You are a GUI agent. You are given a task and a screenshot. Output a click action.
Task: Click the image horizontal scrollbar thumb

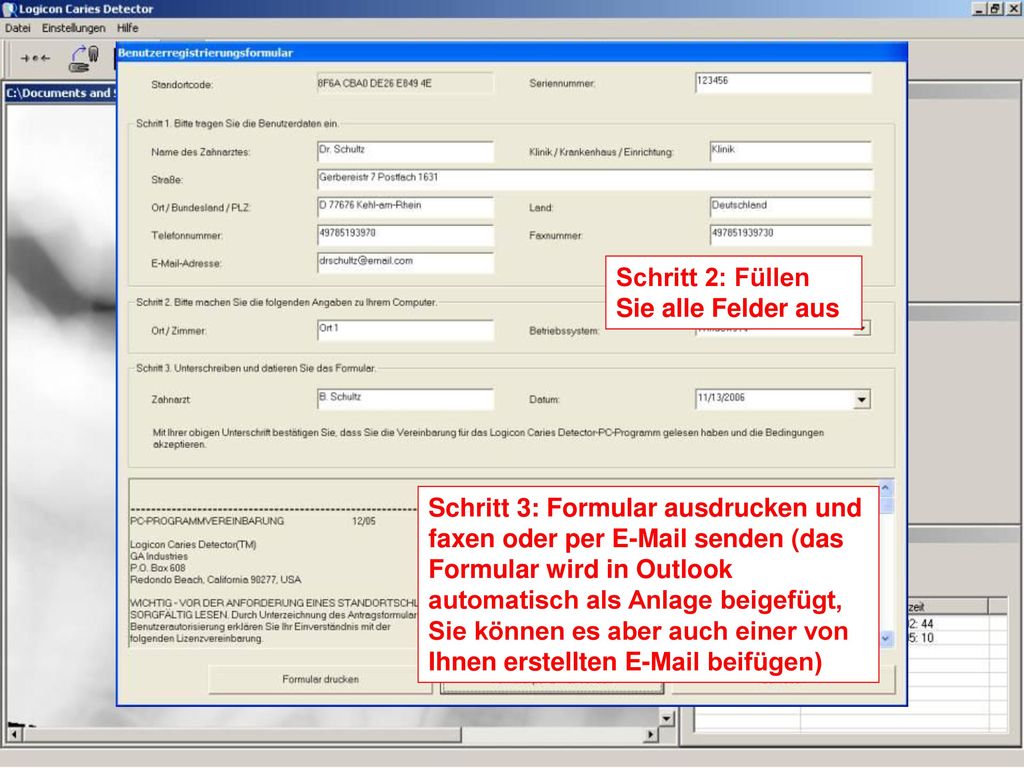pos(241,735)
